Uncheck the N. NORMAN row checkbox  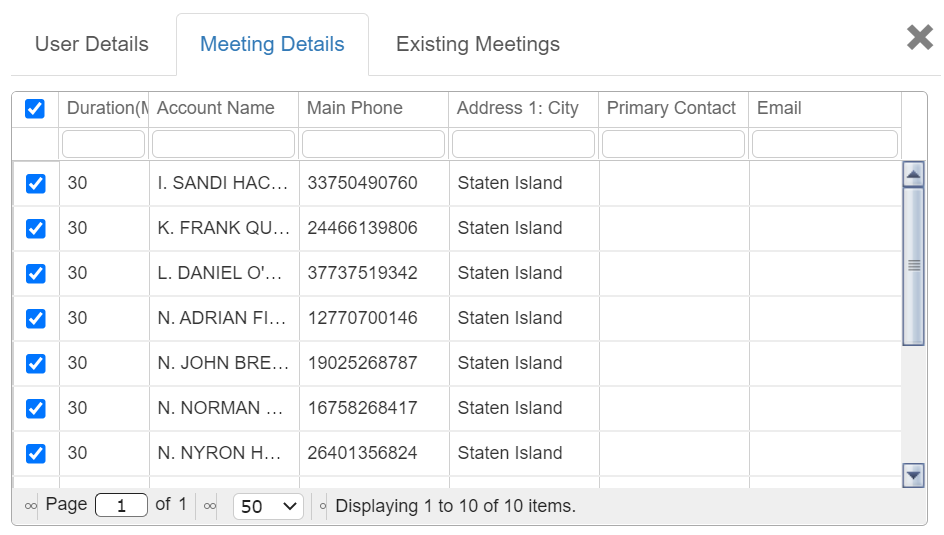pyautogui.click(x=35, y=409)
